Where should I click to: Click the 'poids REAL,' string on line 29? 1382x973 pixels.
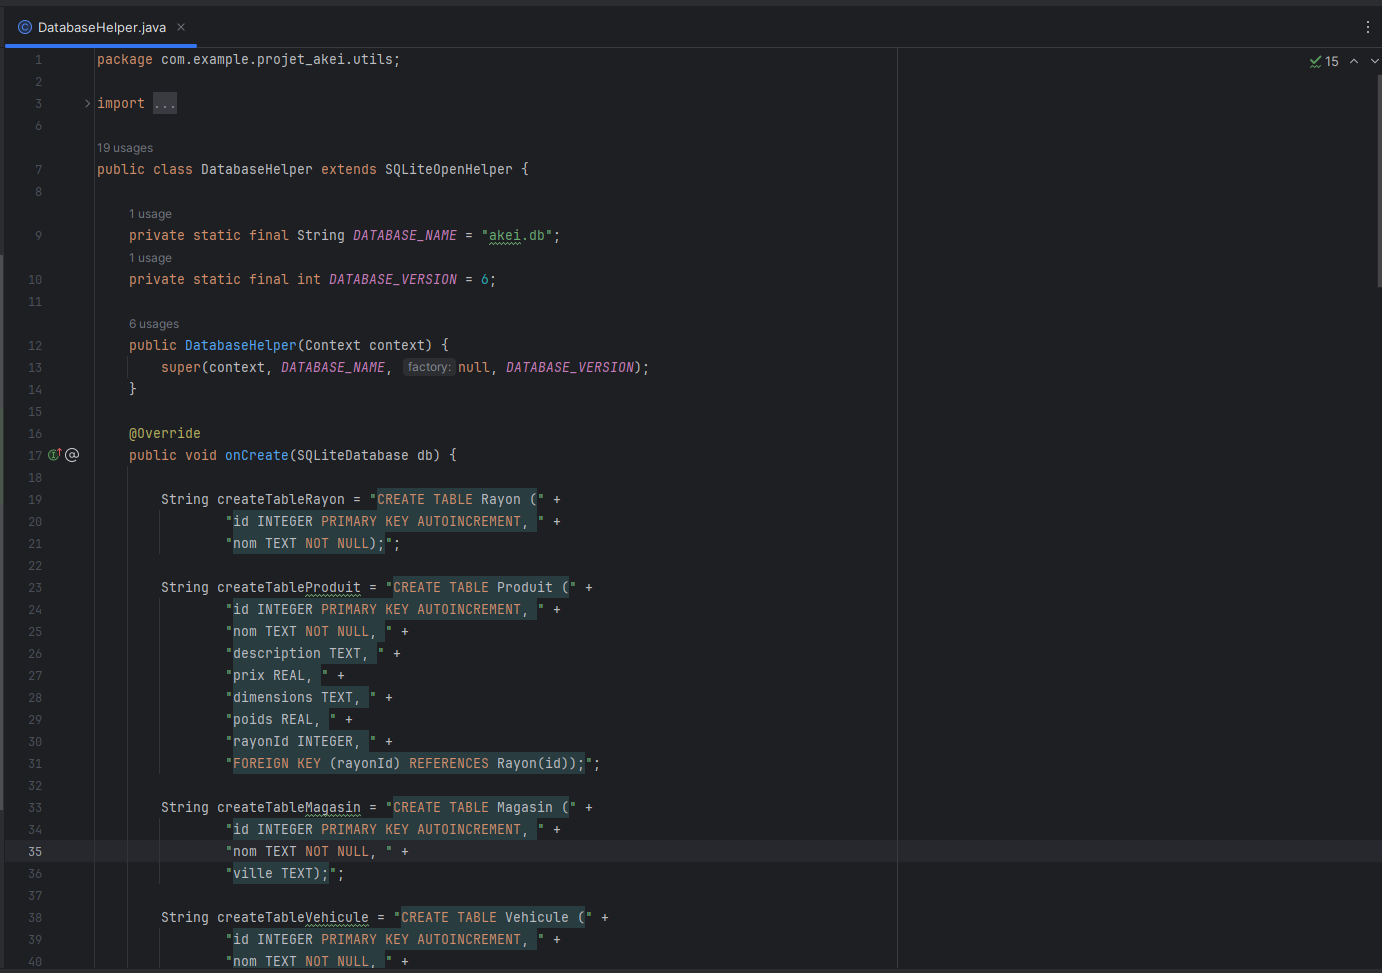tap(281, 720)
